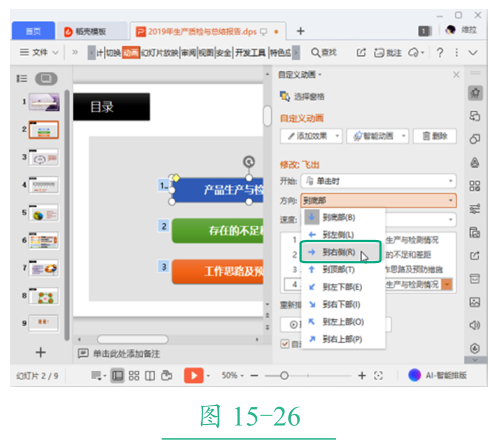Click 单击此处添加备注 notes field

pos(126,354)
